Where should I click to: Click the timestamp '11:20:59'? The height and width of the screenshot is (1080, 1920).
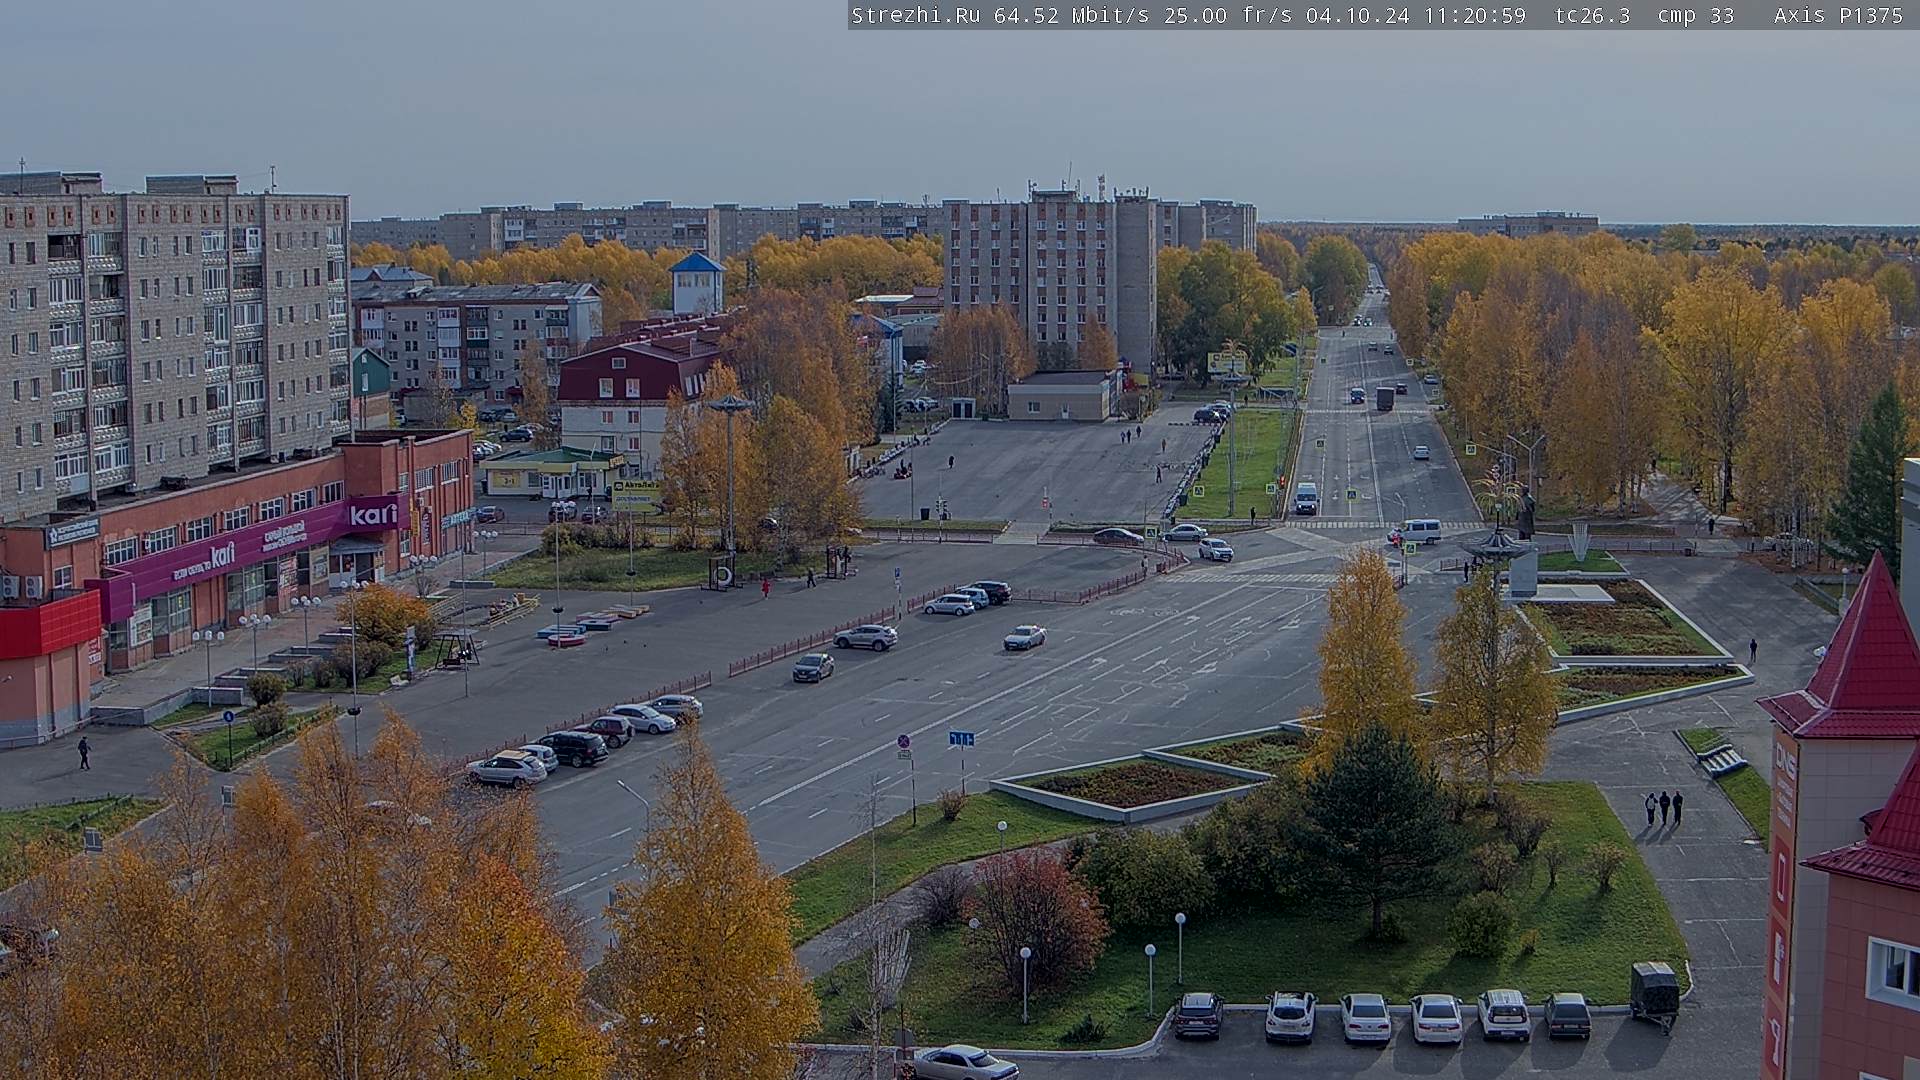1474,15
